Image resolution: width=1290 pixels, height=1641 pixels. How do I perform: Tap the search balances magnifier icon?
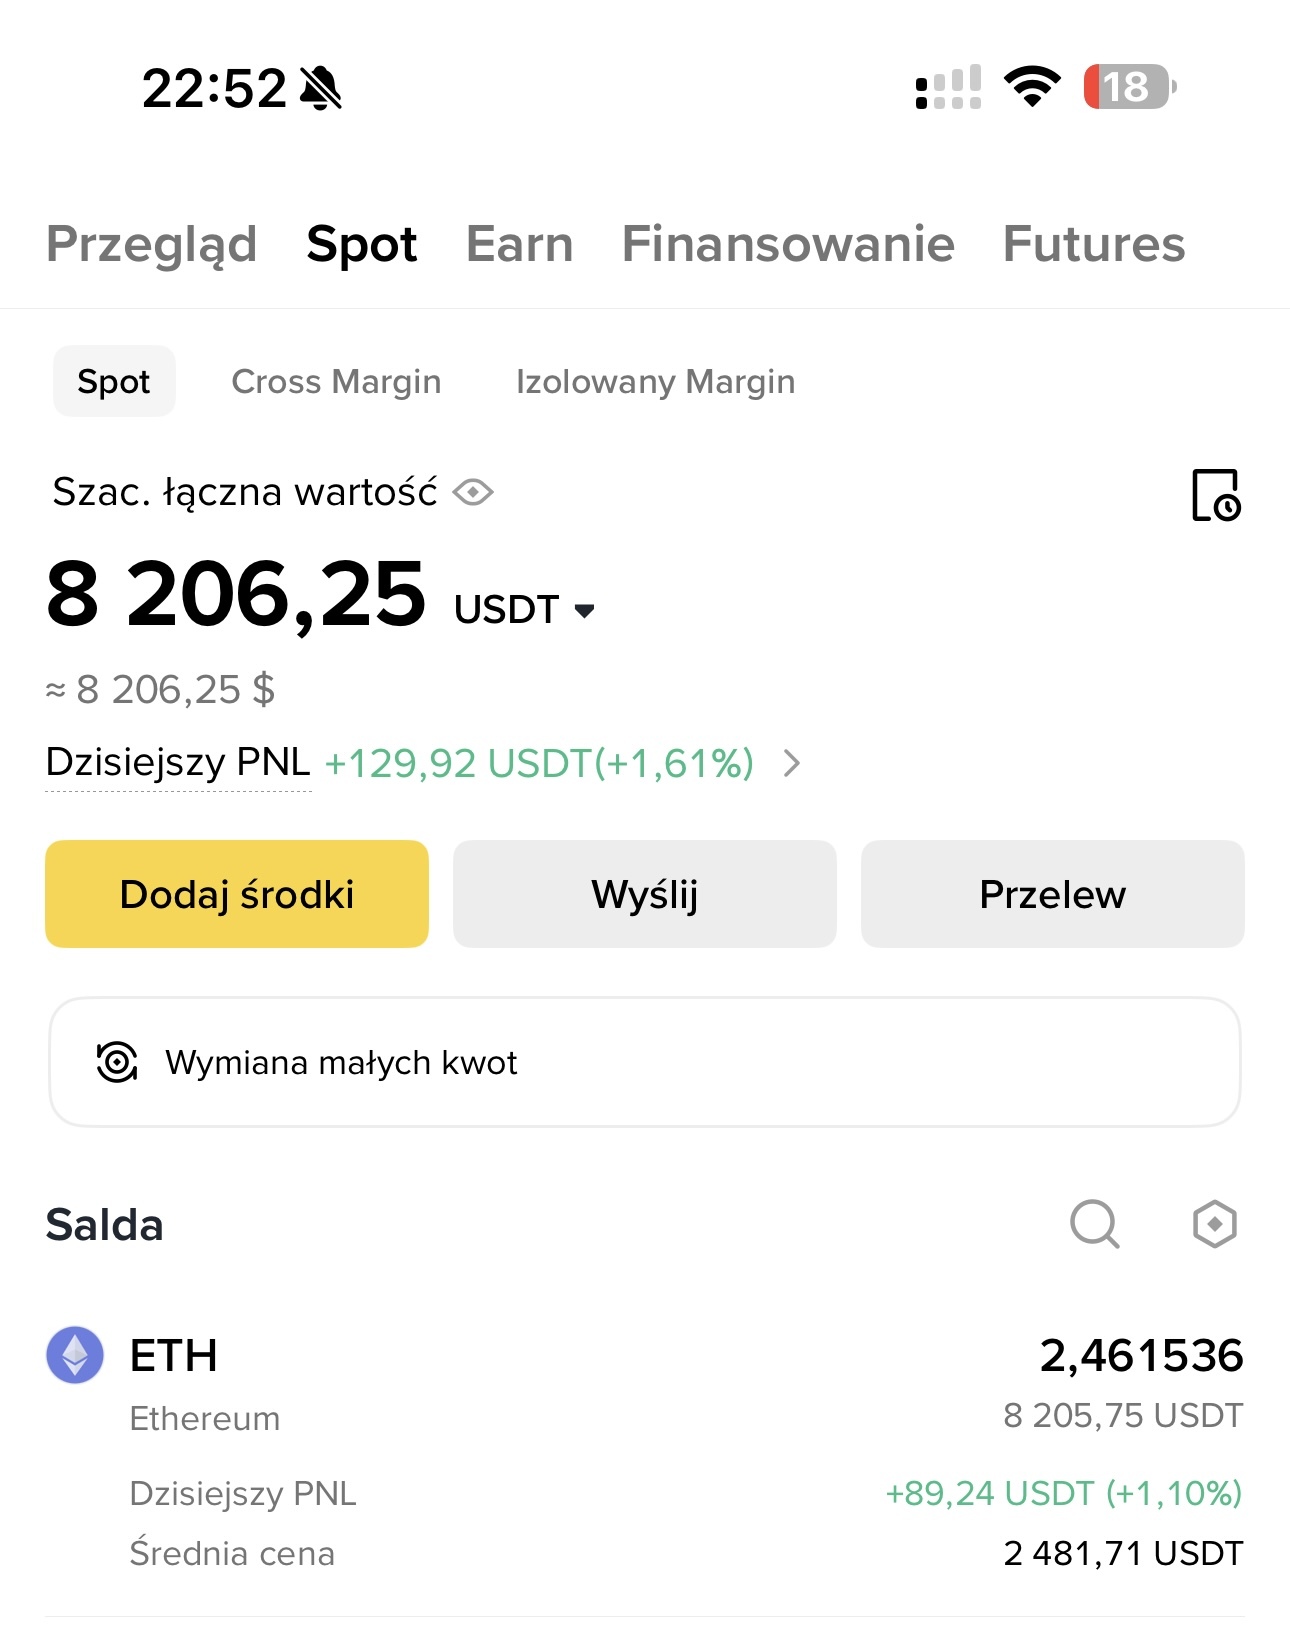[x=1094, y=1224]
